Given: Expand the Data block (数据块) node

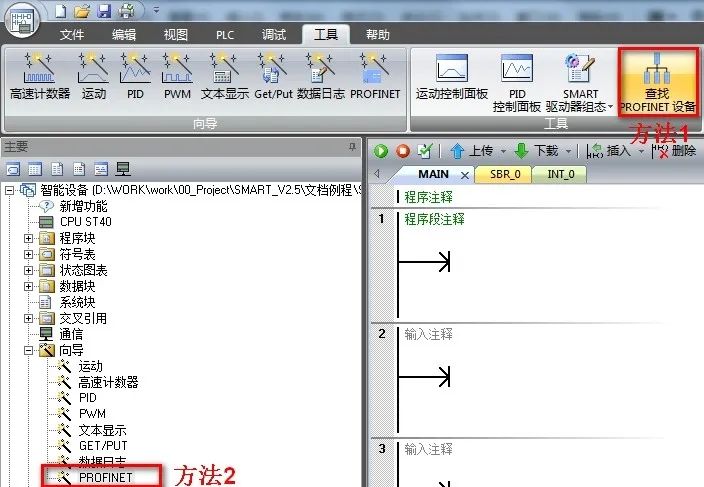Looking at the screenshot, I should 28,286.
